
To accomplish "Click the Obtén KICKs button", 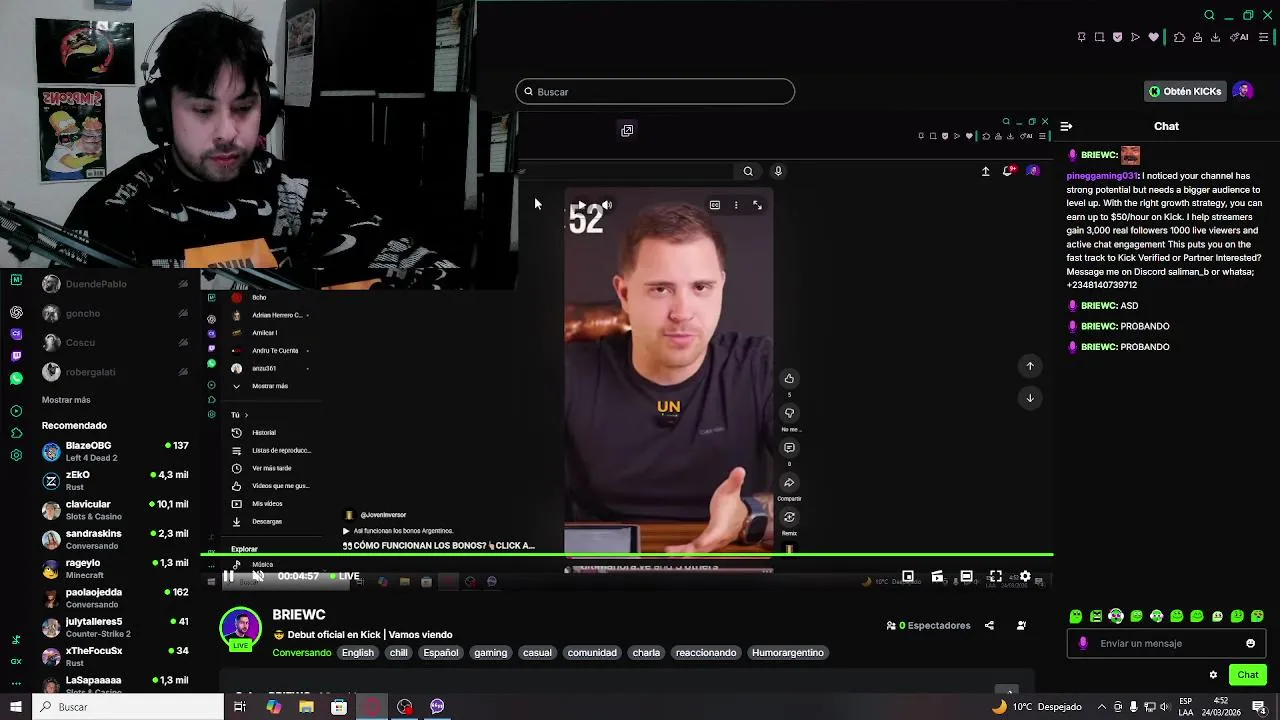I will [x=1185, y=91].
